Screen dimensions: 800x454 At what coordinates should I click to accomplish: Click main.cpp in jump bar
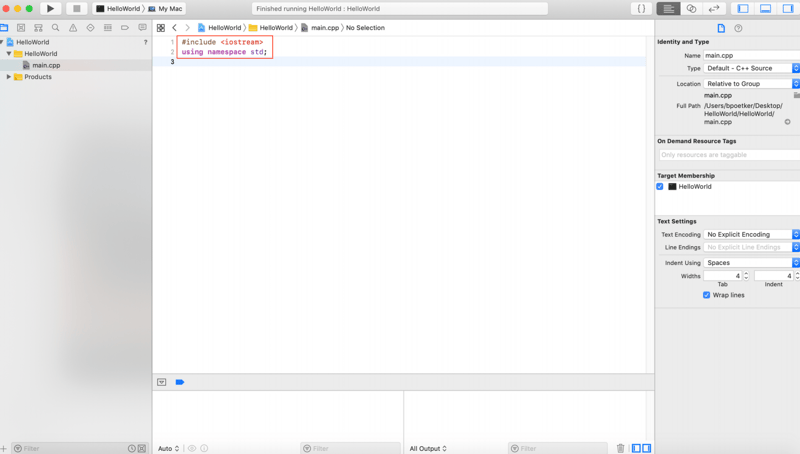tap(320, 28)
